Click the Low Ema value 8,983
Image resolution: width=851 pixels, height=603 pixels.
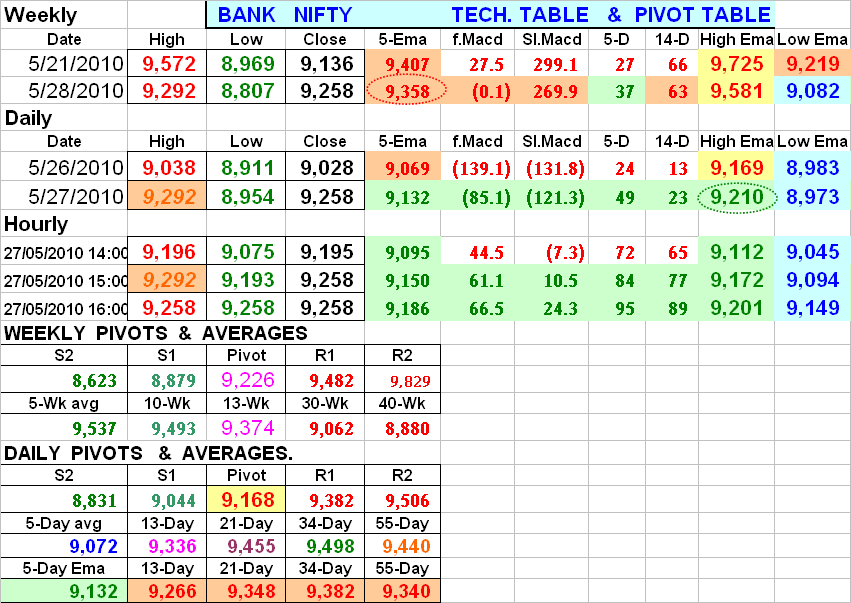[x=812, y=168]
